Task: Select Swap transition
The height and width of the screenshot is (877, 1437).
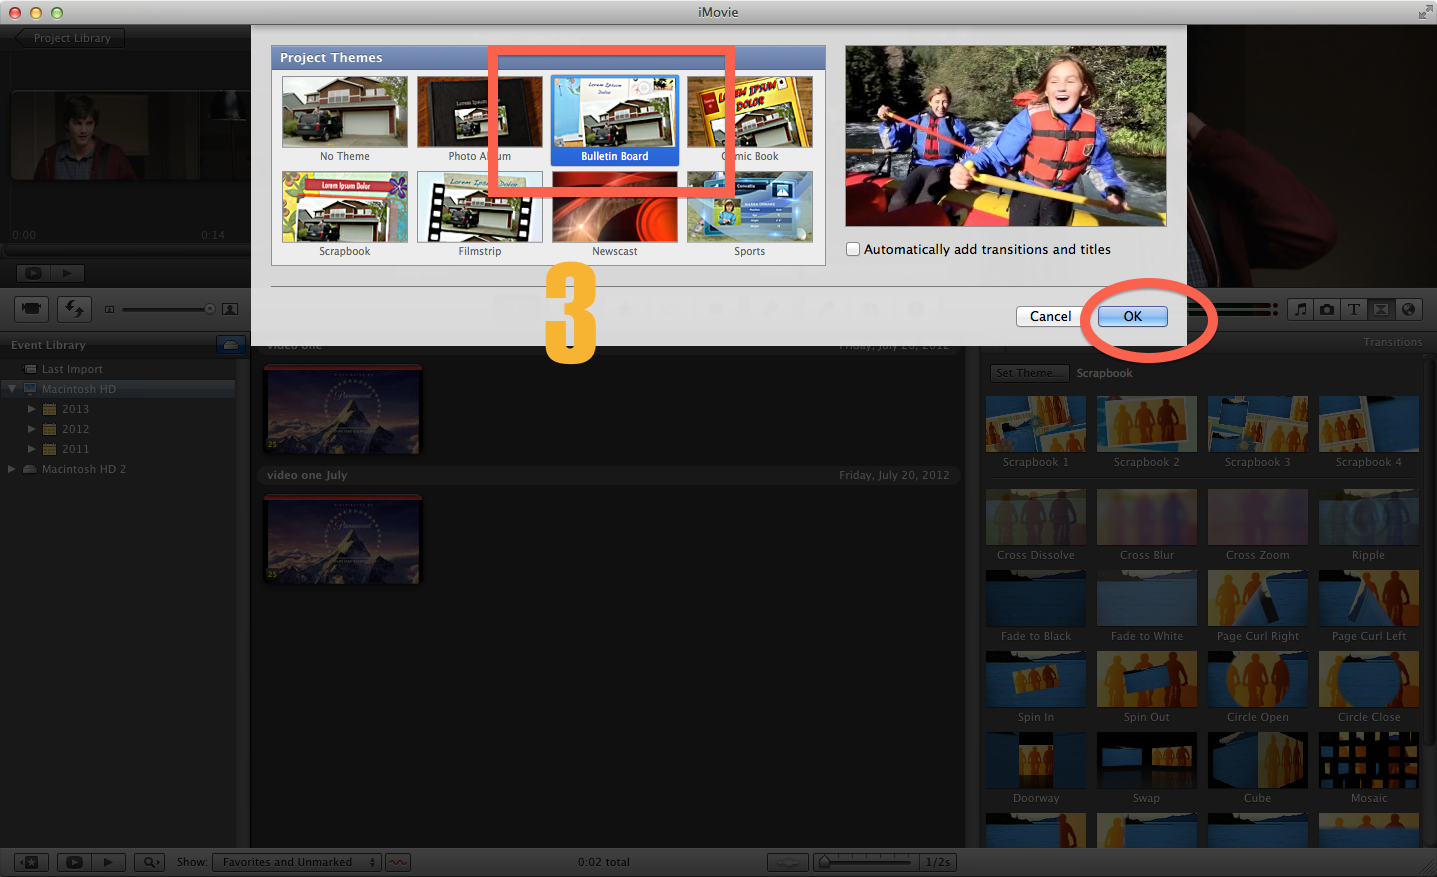Action: pyautogui.click(x=1147, y=760)
